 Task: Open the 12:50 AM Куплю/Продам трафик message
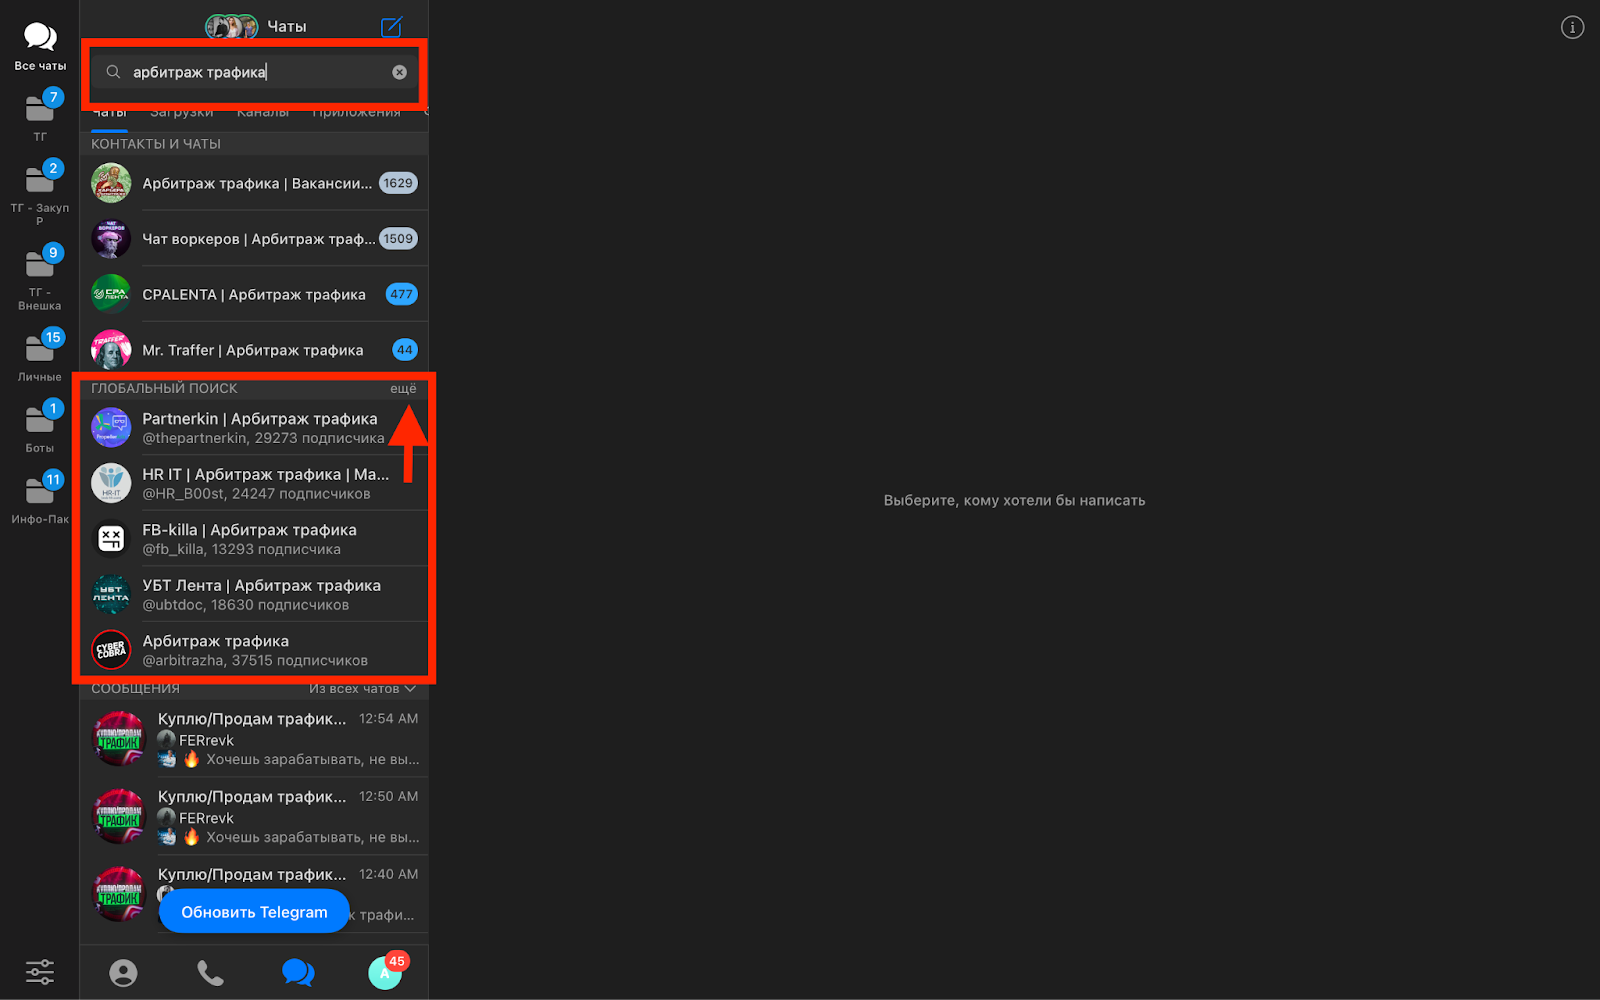click(254, 817)
